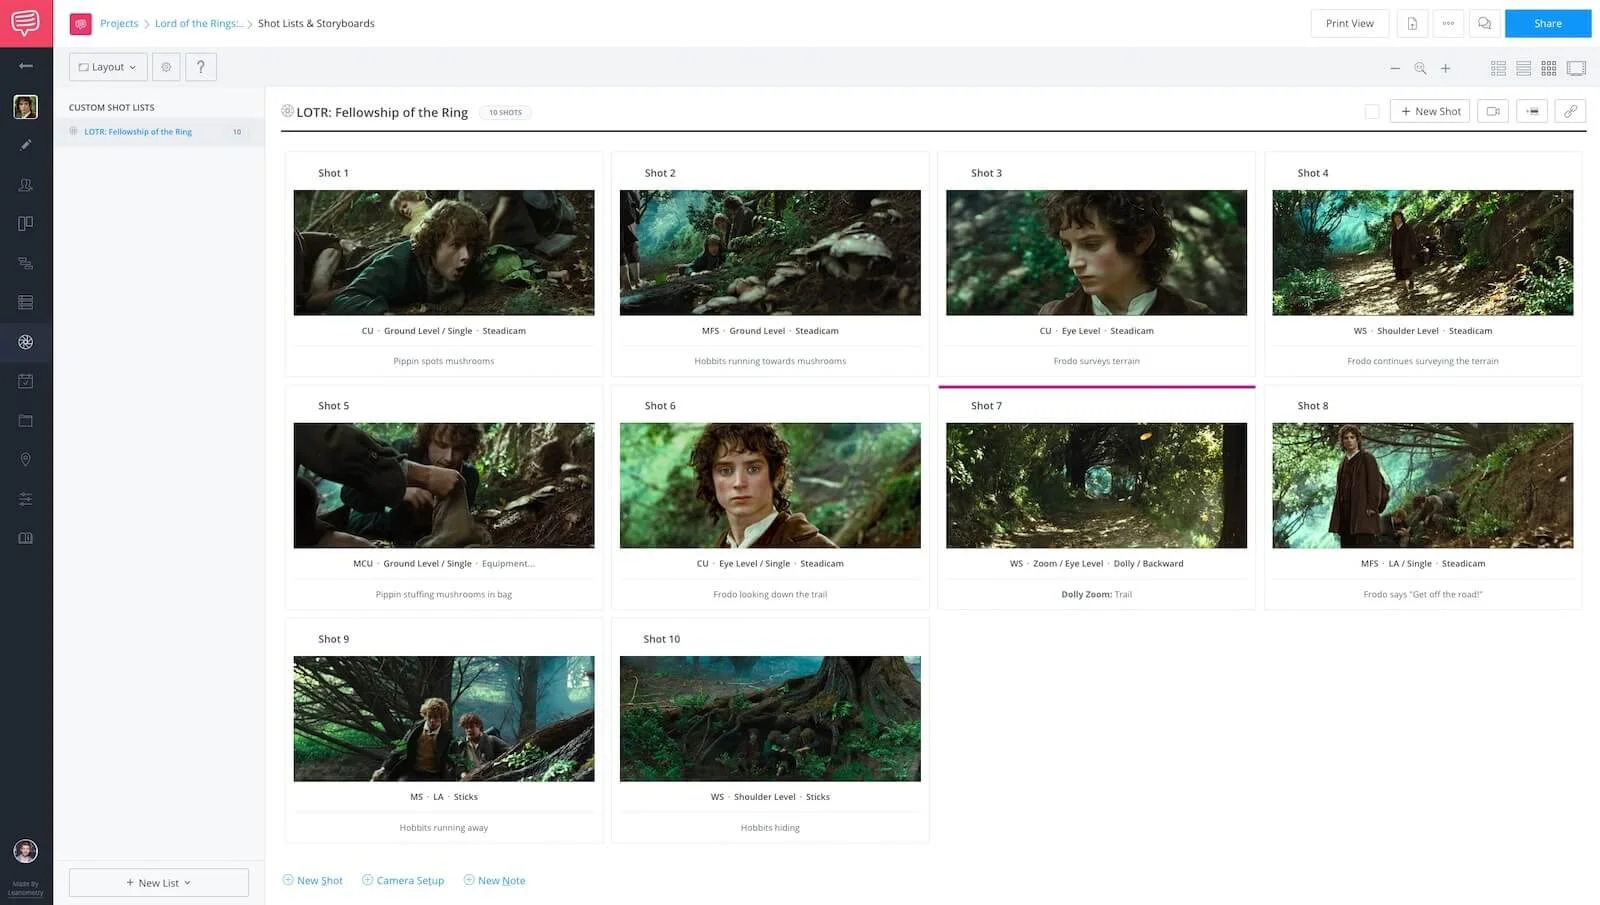Click the camera setup icon in header

click(x=1493, y=111)
